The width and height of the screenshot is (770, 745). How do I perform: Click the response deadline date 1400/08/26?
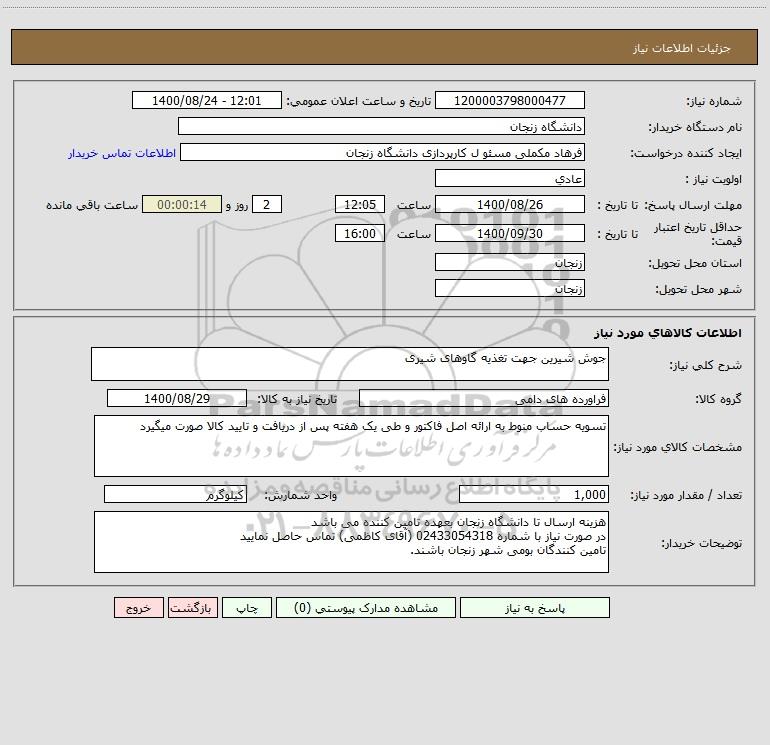point(510,204)
